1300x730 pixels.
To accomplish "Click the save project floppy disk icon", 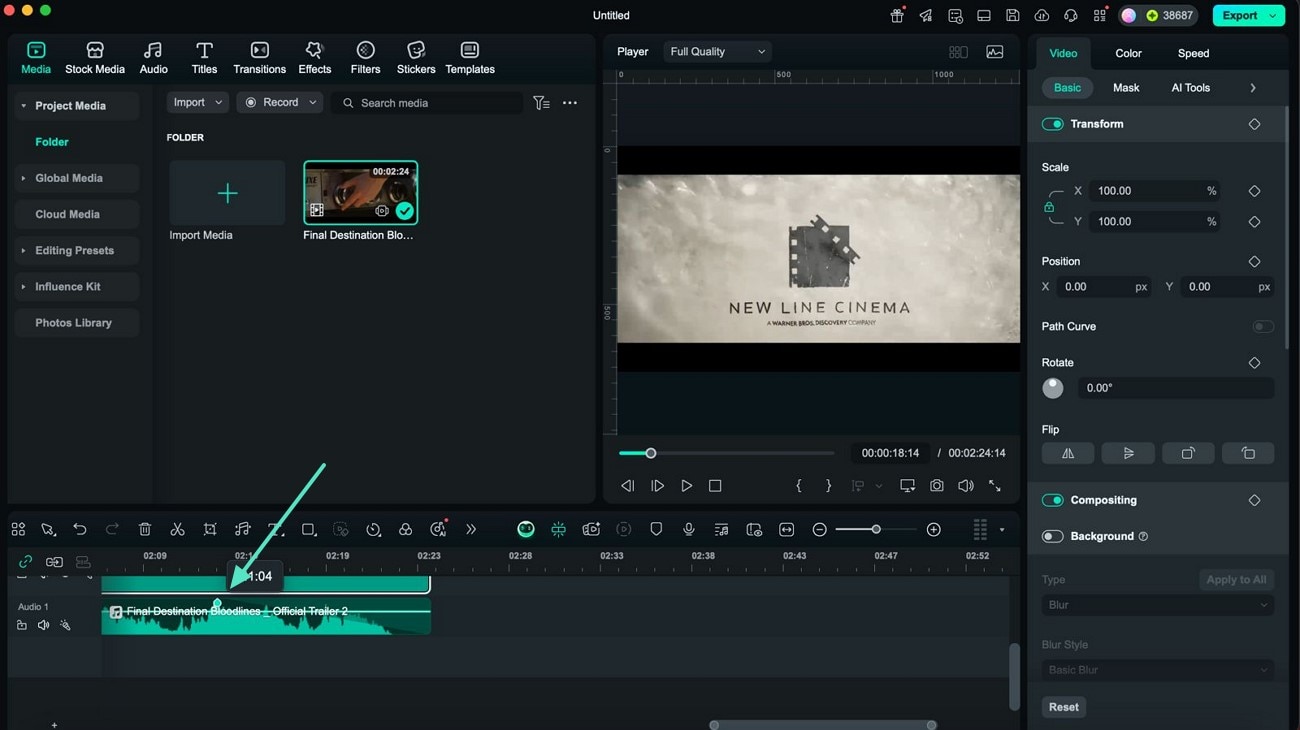I will point(1013,15).
